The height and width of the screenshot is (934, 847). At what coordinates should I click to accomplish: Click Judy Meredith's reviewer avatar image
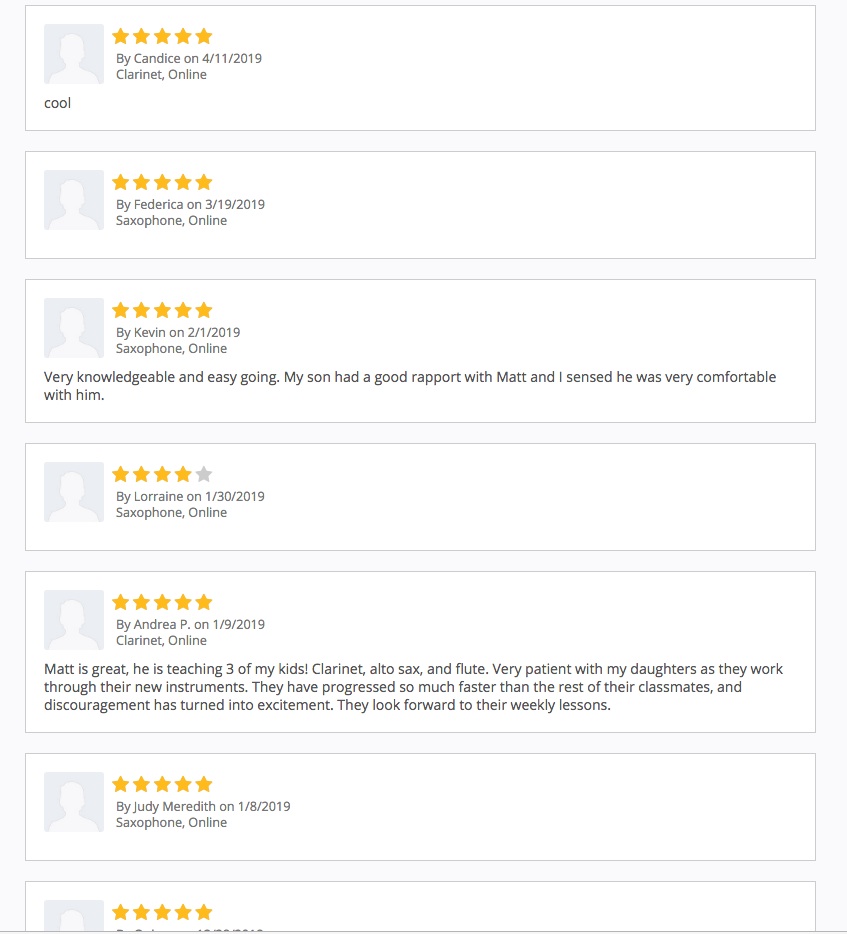pos(74,802)
